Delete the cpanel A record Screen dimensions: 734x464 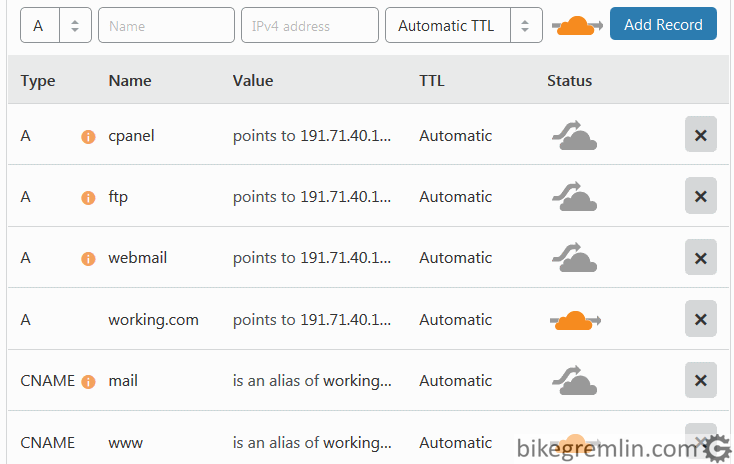click(x=701, y=134)
